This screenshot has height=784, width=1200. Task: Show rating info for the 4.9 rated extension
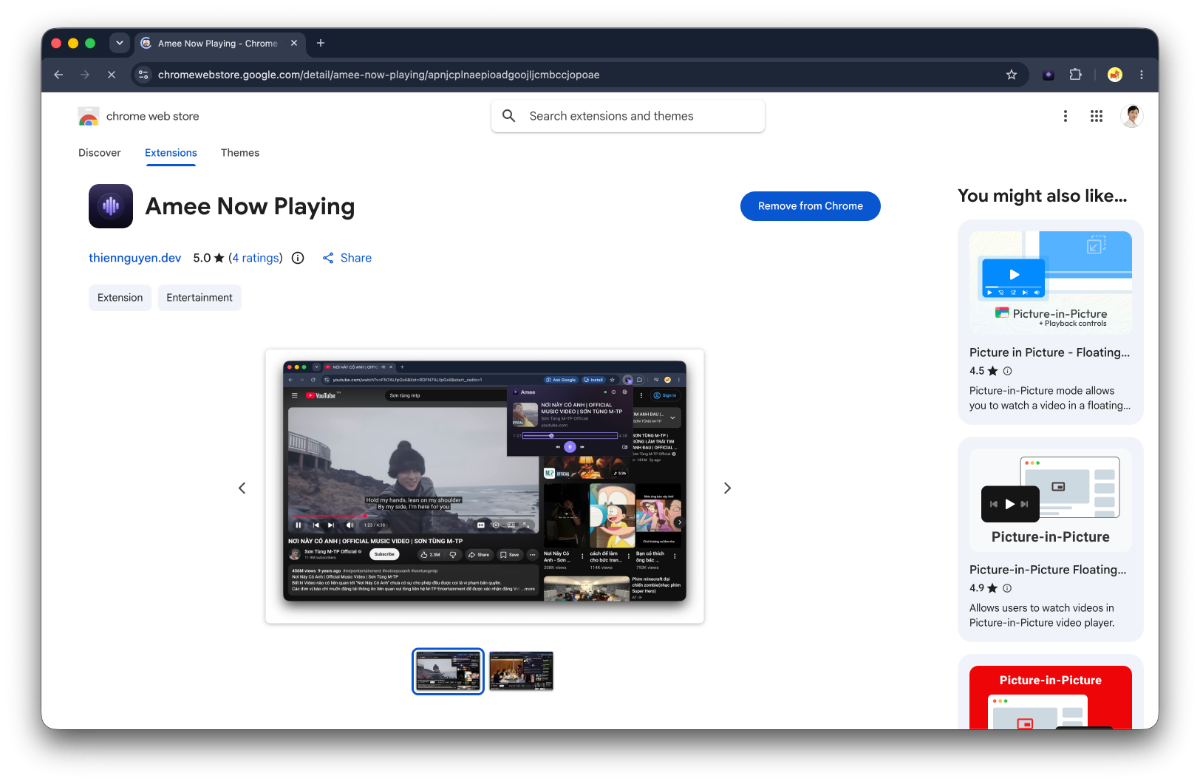[1007, 588]
